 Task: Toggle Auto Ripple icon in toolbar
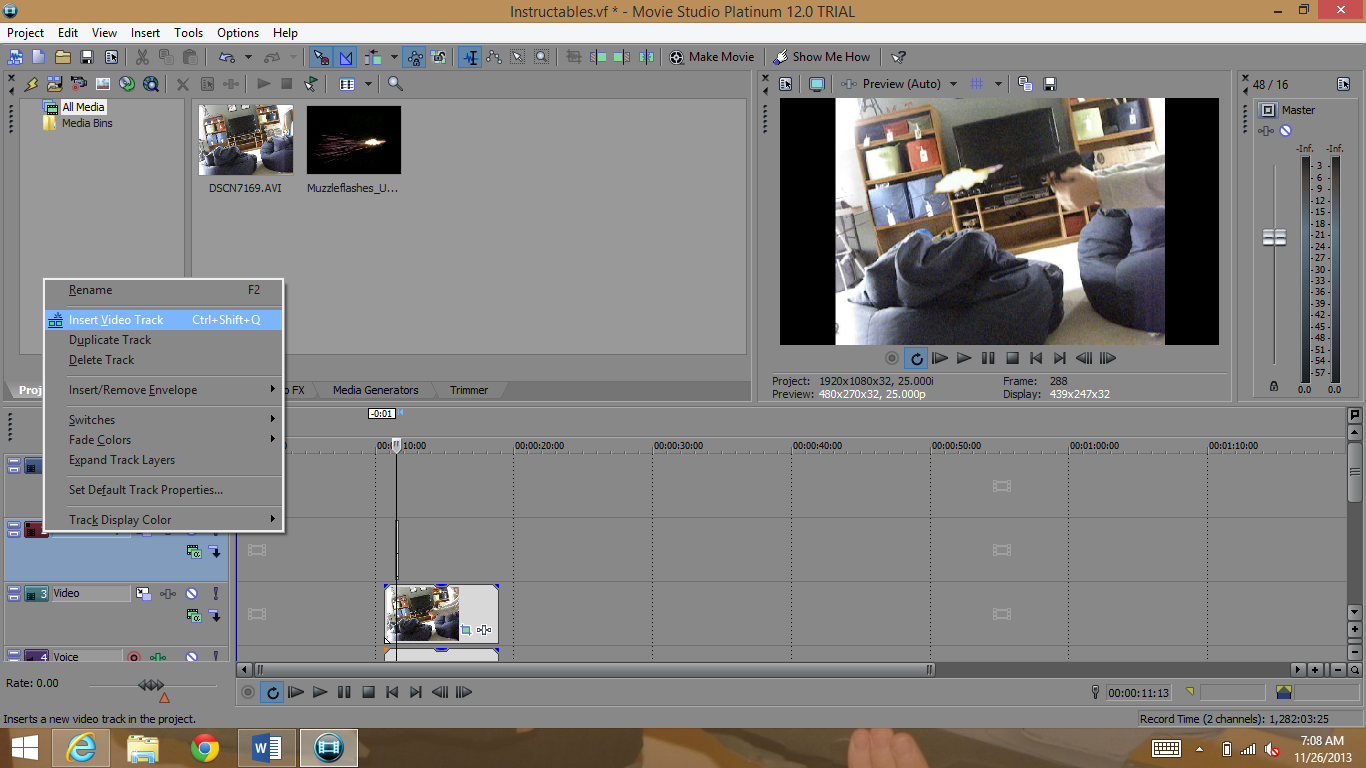374,57
